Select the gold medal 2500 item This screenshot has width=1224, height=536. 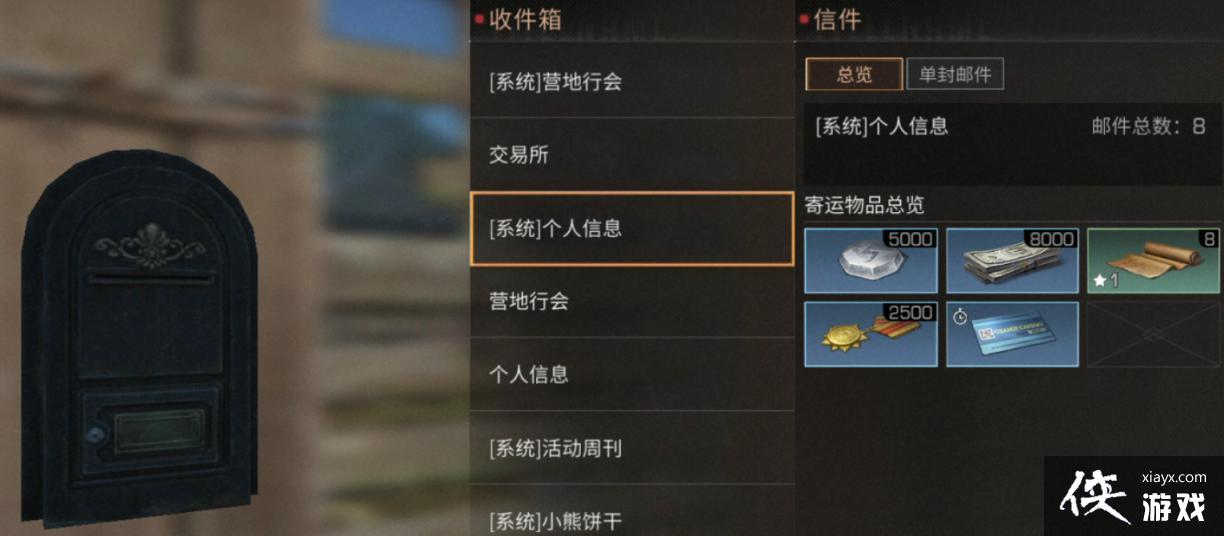pos(871,334)
